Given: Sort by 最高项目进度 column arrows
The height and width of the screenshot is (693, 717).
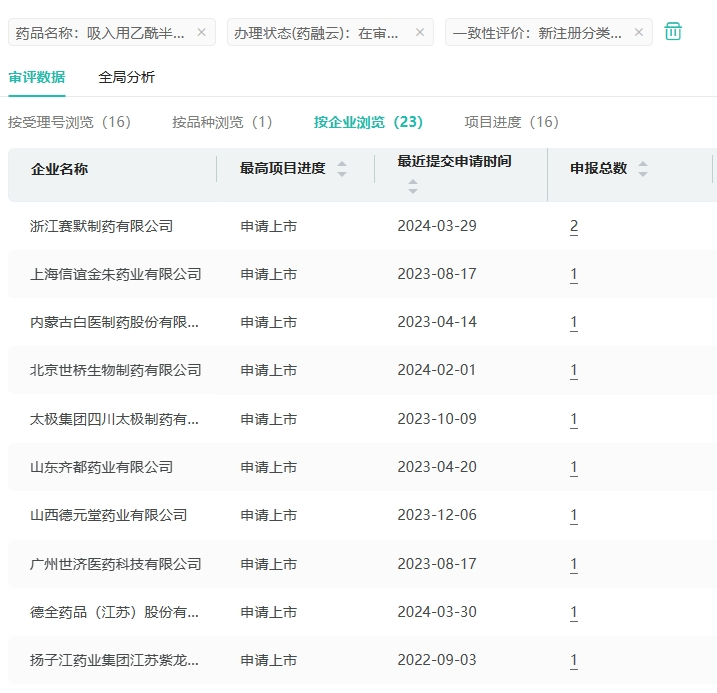Looking at the screenshot, I should pyautogui.click(x=342, y=169).
